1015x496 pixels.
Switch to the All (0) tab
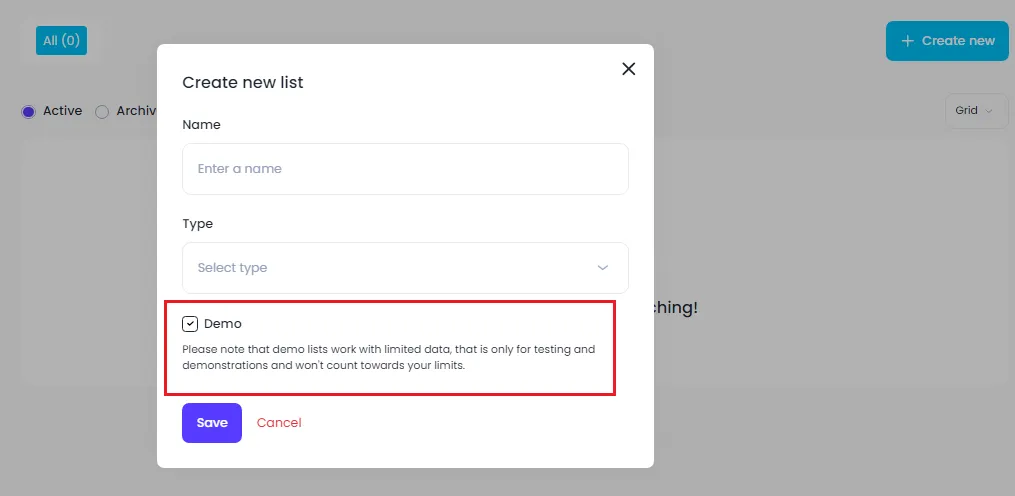(x=61, y=41)
